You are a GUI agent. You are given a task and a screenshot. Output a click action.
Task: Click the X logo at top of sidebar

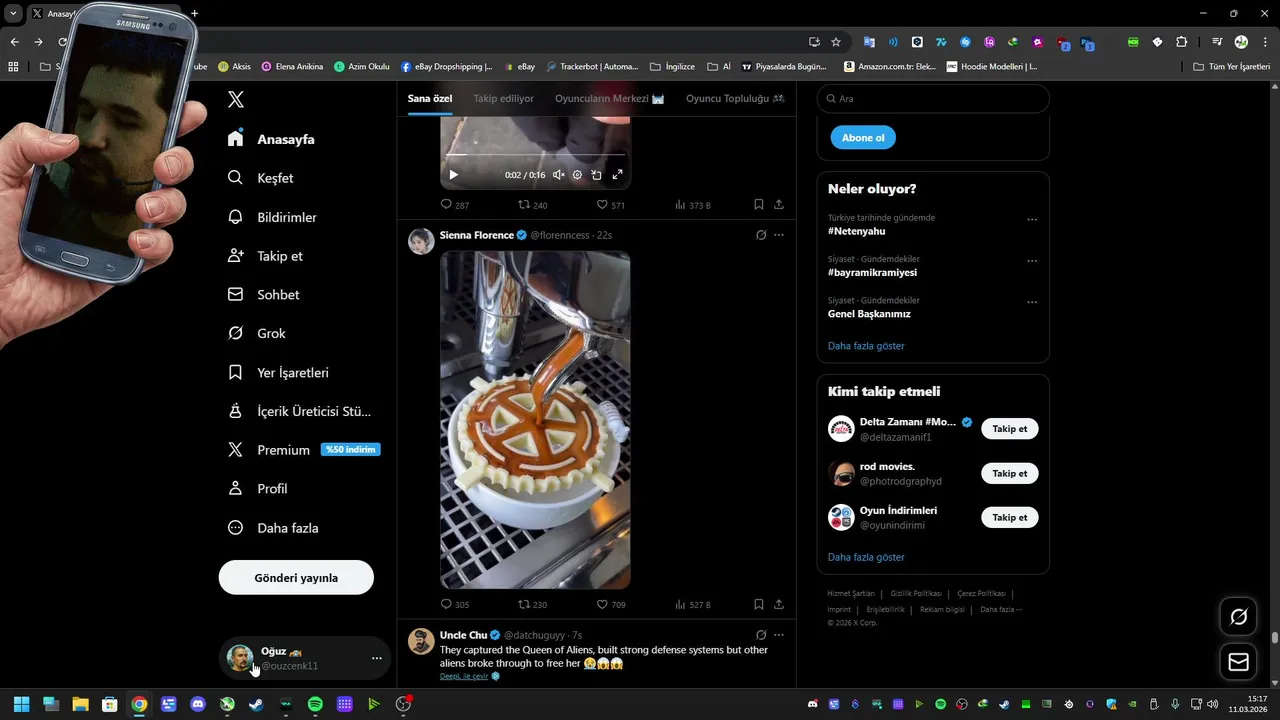pos(236,99)
